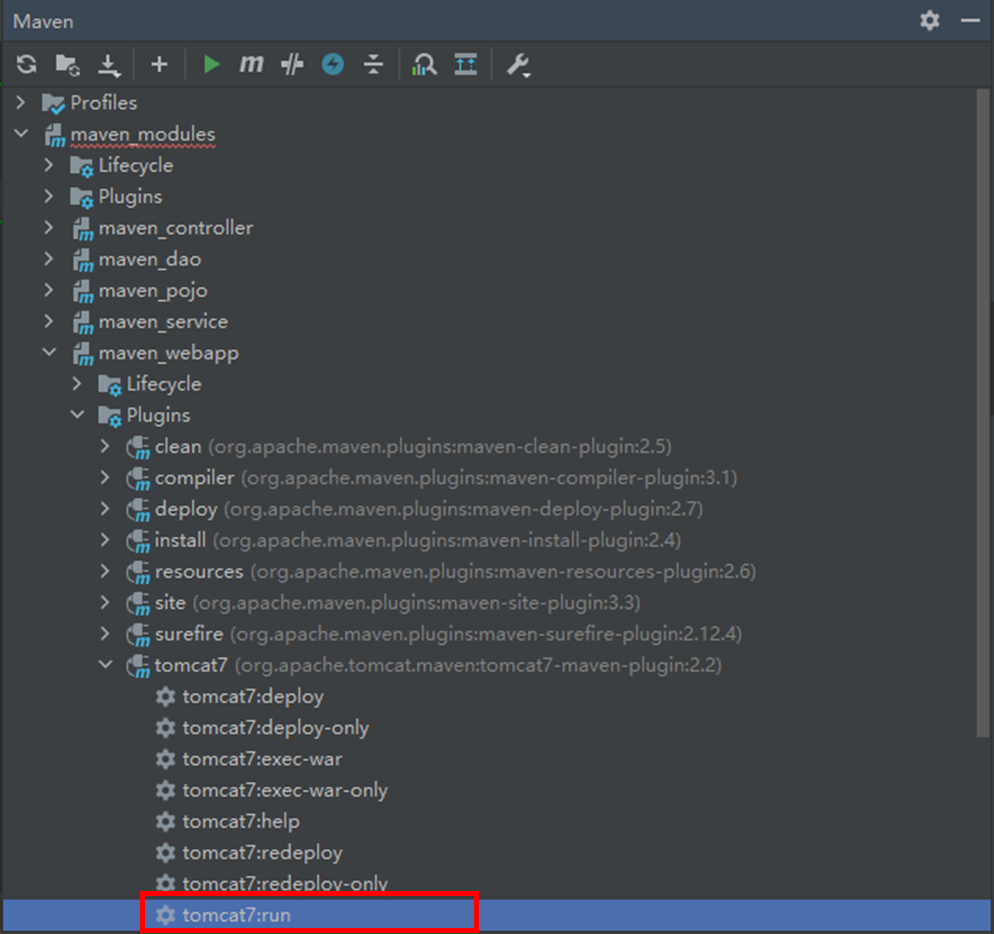Click gear icon beside tomcat7:deploy
This screenshot has height=934, width=994.
pos(165,696)
